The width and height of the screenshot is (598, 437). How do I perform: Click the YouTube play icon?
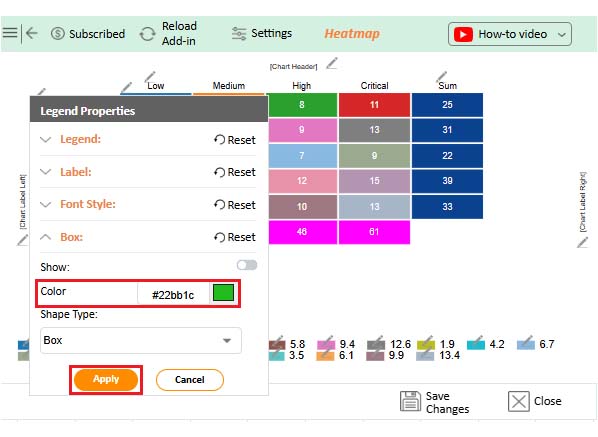tap(463, 34)
